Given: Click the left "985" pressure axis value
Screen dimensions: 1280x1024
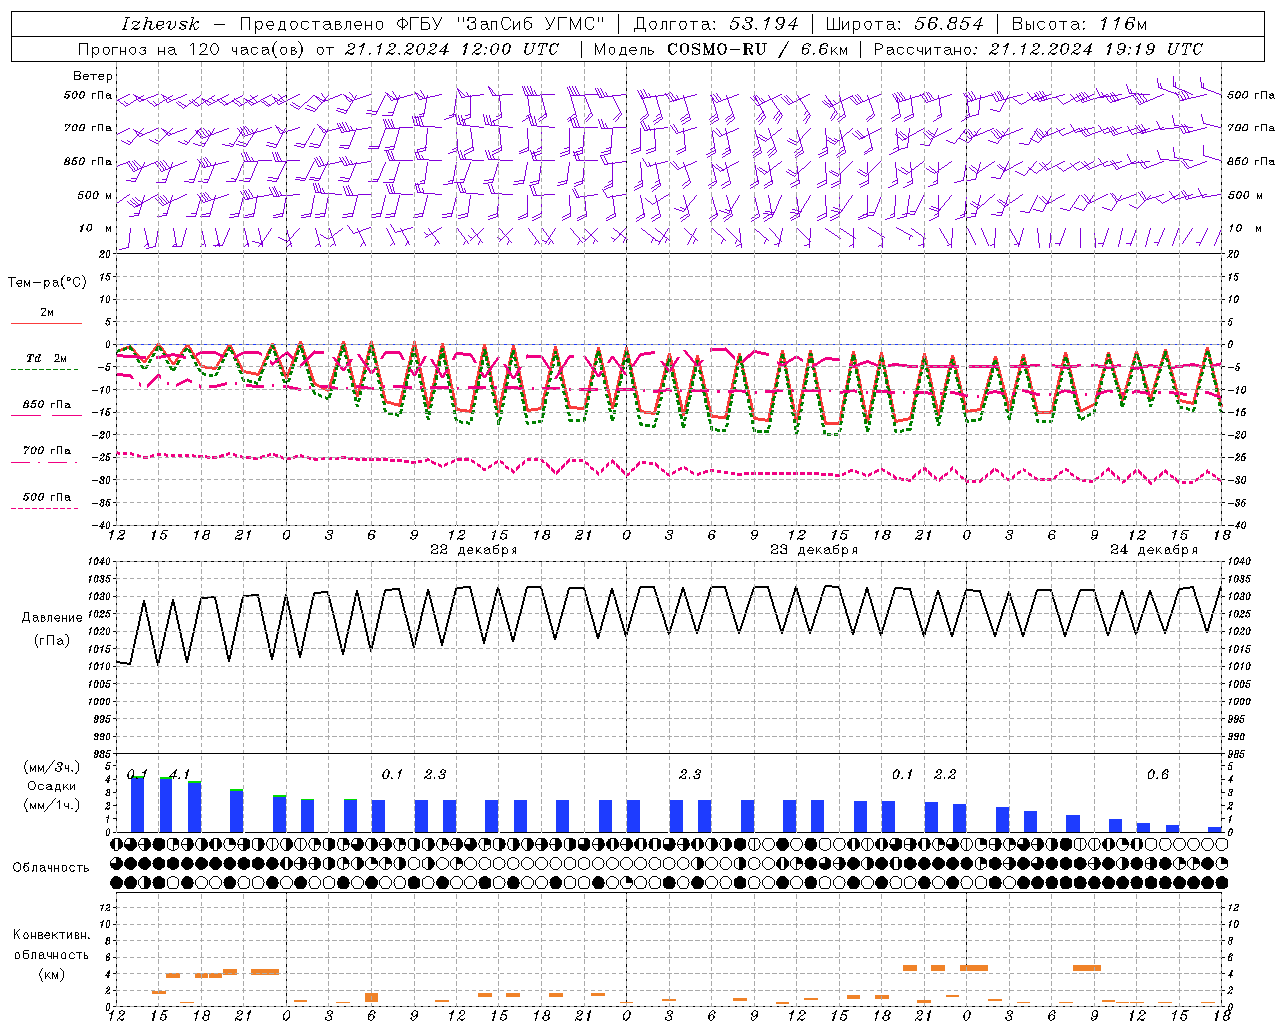Looking at the screenshot, I should click(103, 754).
